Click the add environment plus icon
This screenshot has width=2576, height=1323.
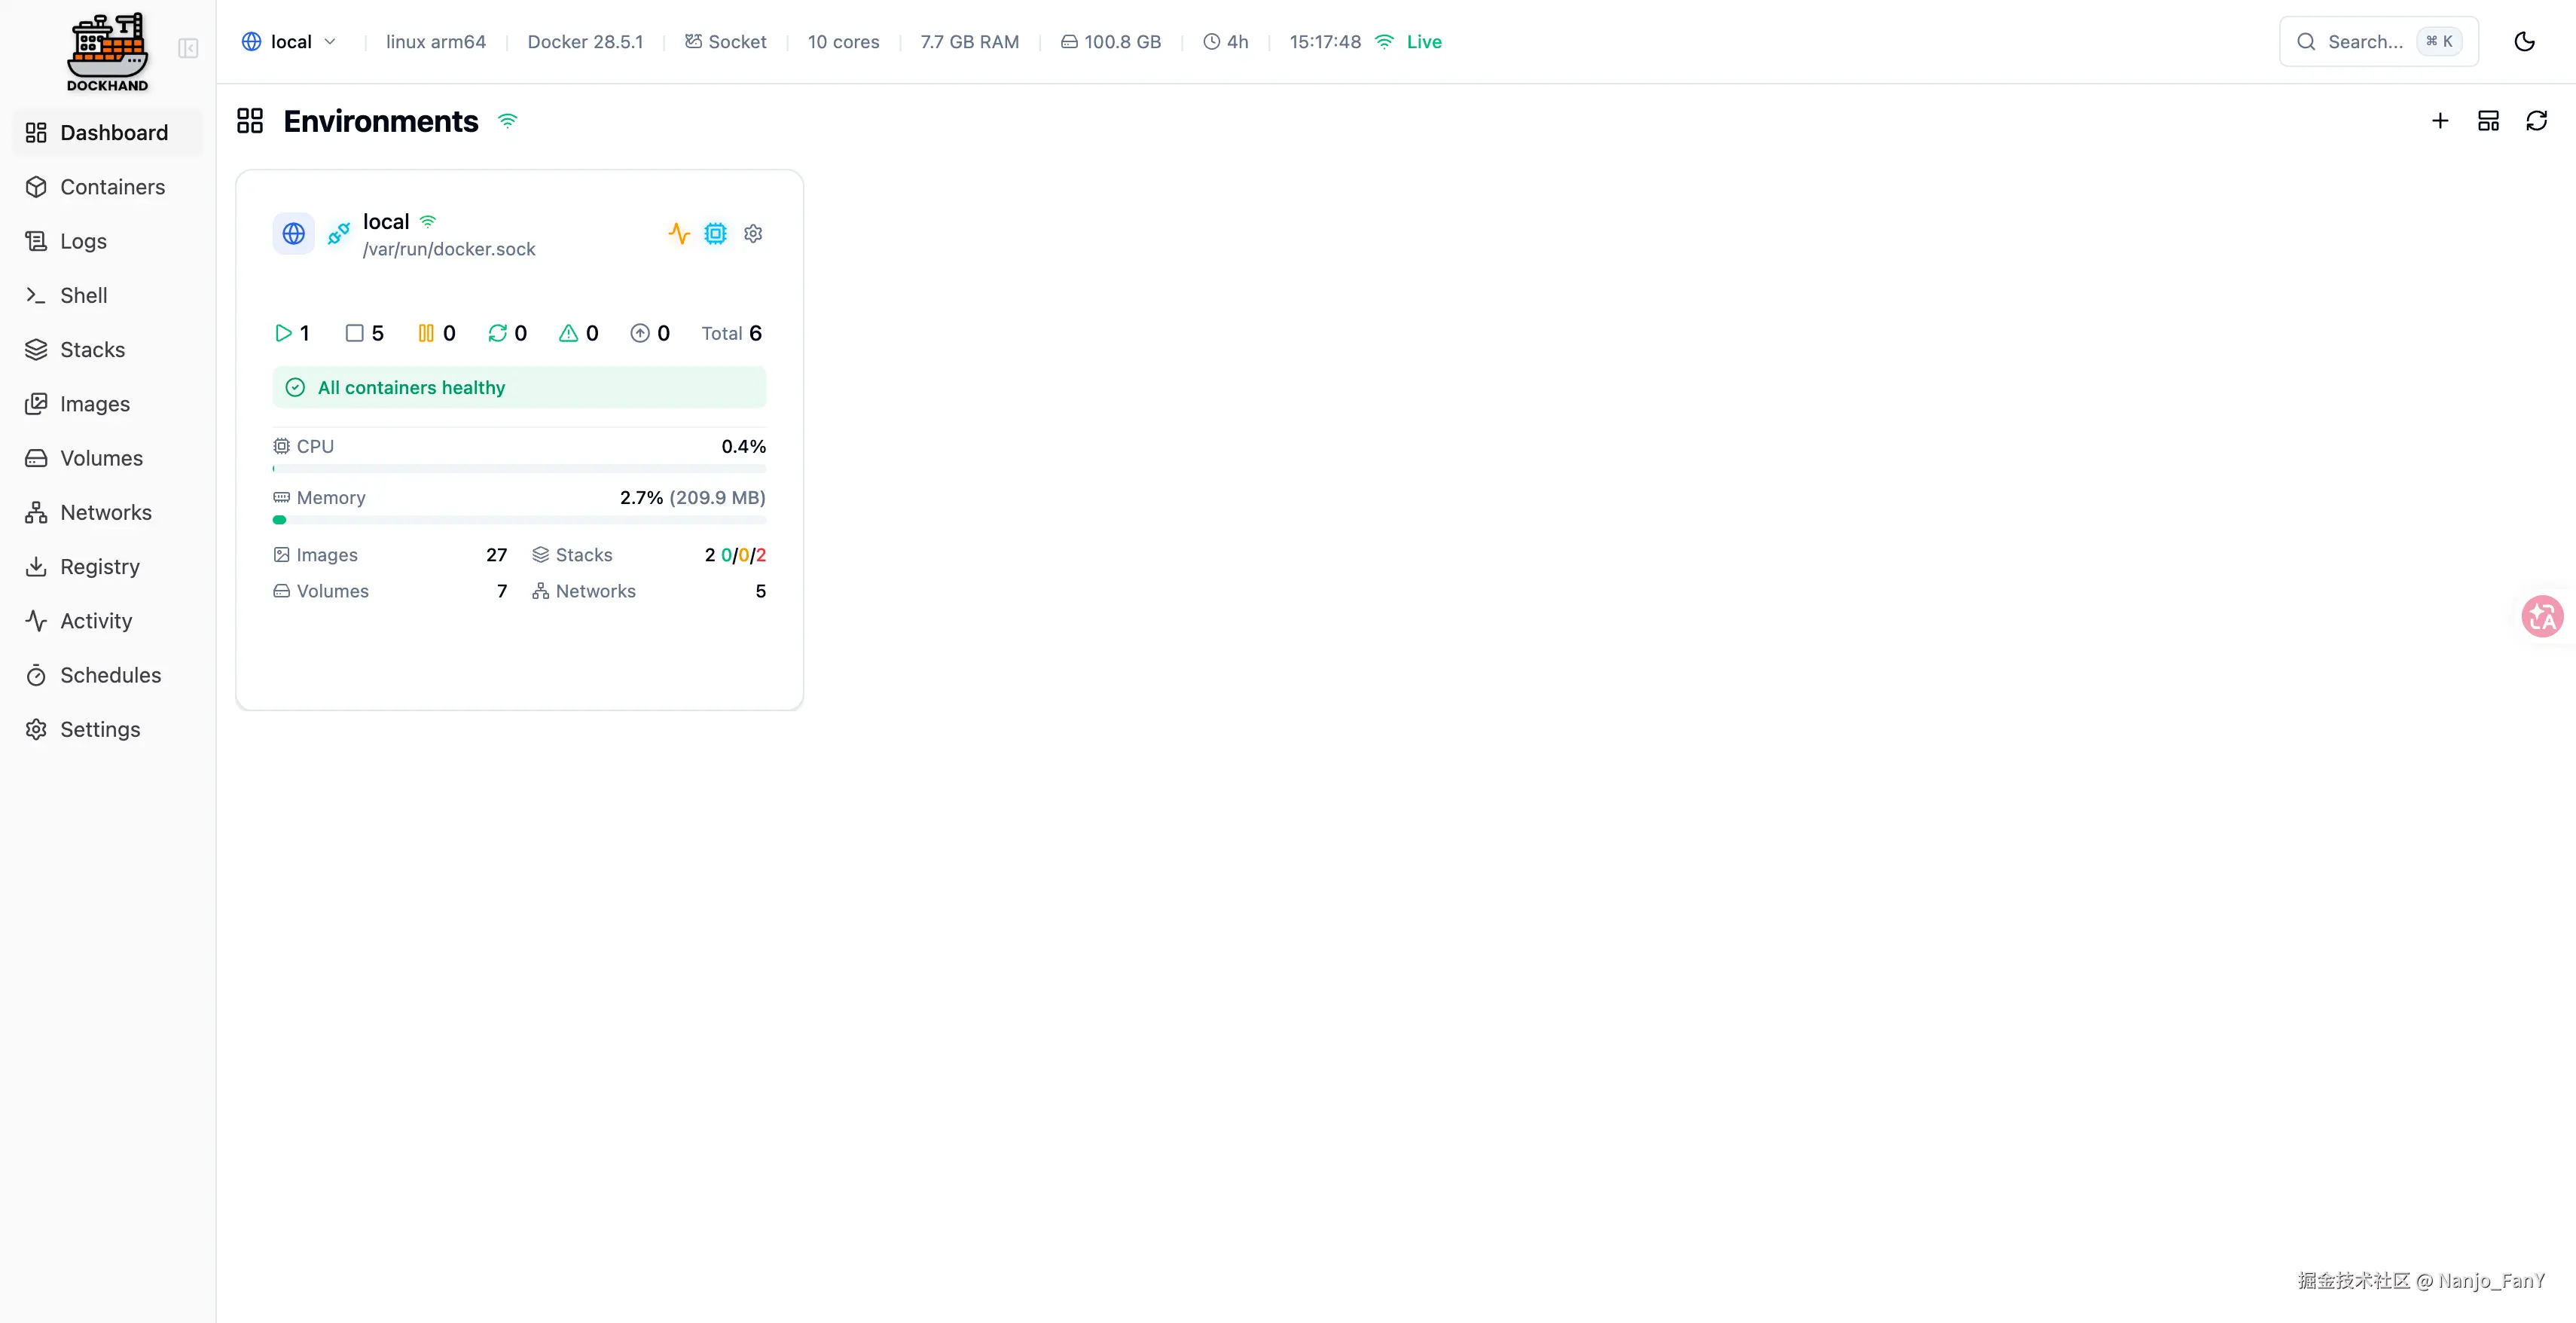tap(2440, 121)
